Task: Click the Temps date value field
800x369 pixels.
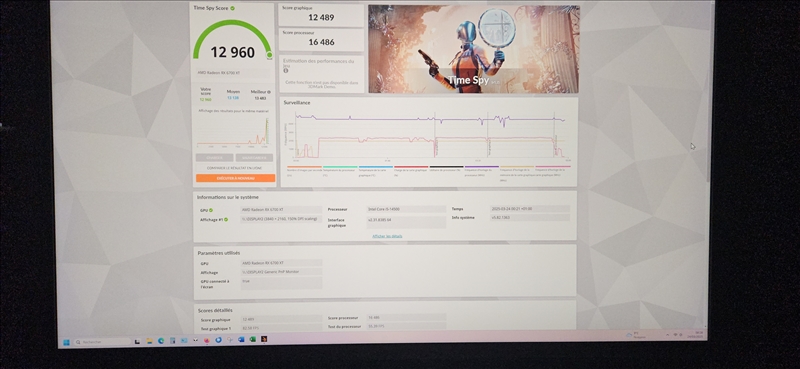Action: [530, 209]
